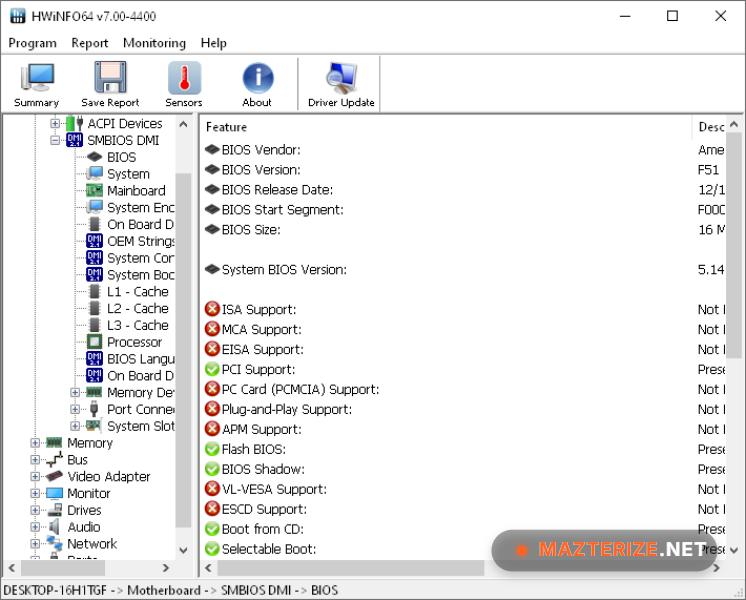Select the BIOS Vendor row

(x=464, y=150)
